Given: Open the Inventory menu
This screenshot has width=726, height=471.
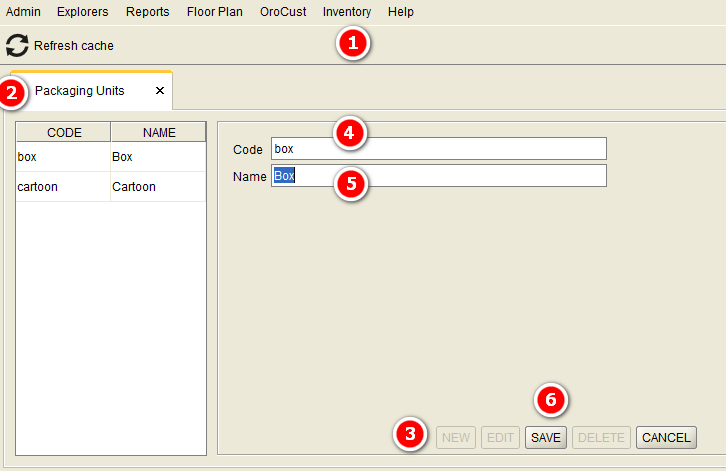Looking at the screenshot, I should 347,12.
